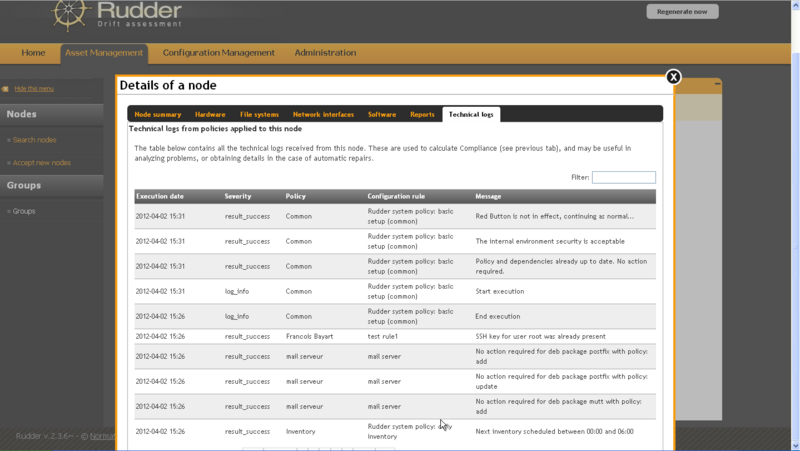Screen dimensions: 800x451
Task: Click the 'Francois Bayart' policy cell
Action: click(309, 336)
